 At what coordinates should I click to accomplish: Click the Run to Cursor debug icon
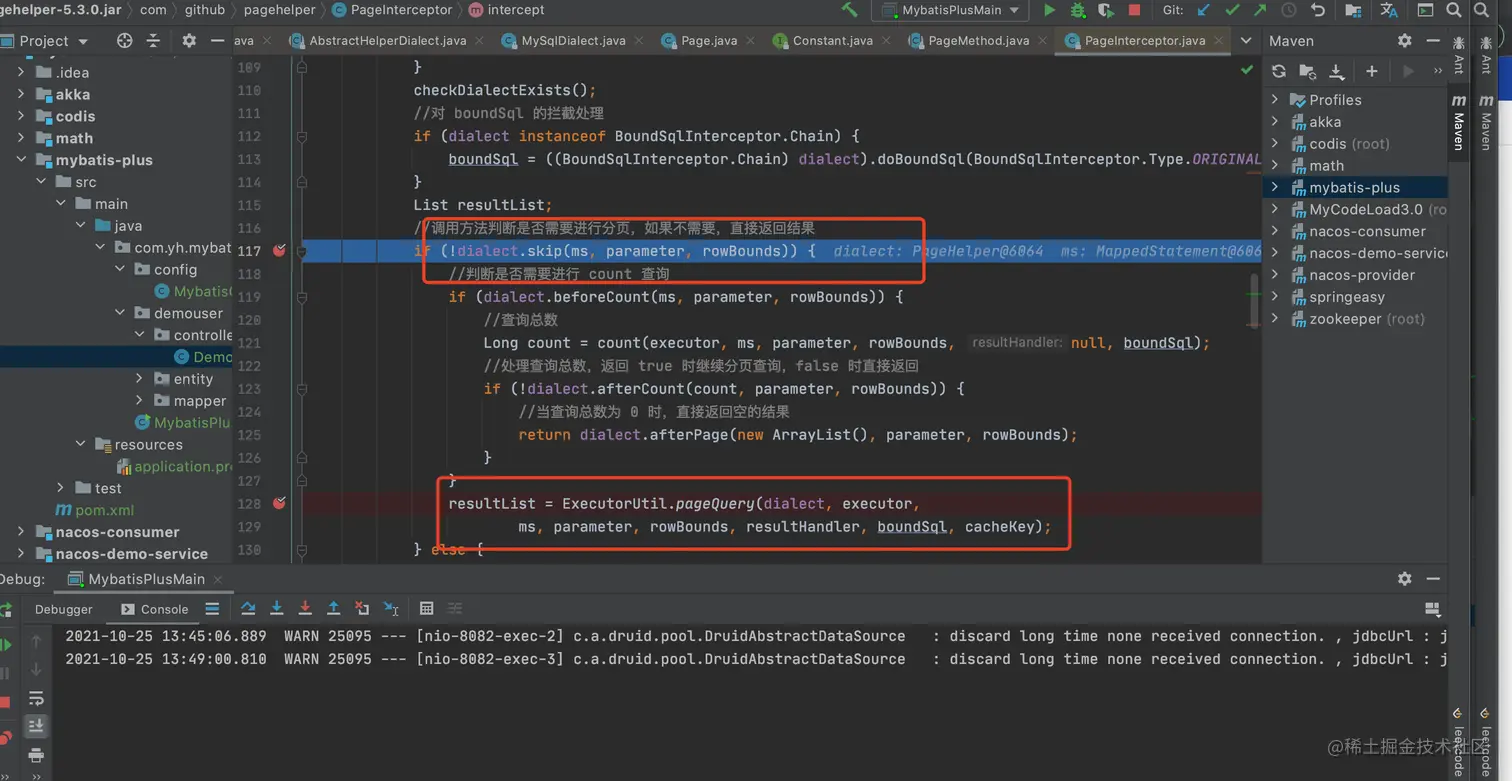tap(392, 608)
